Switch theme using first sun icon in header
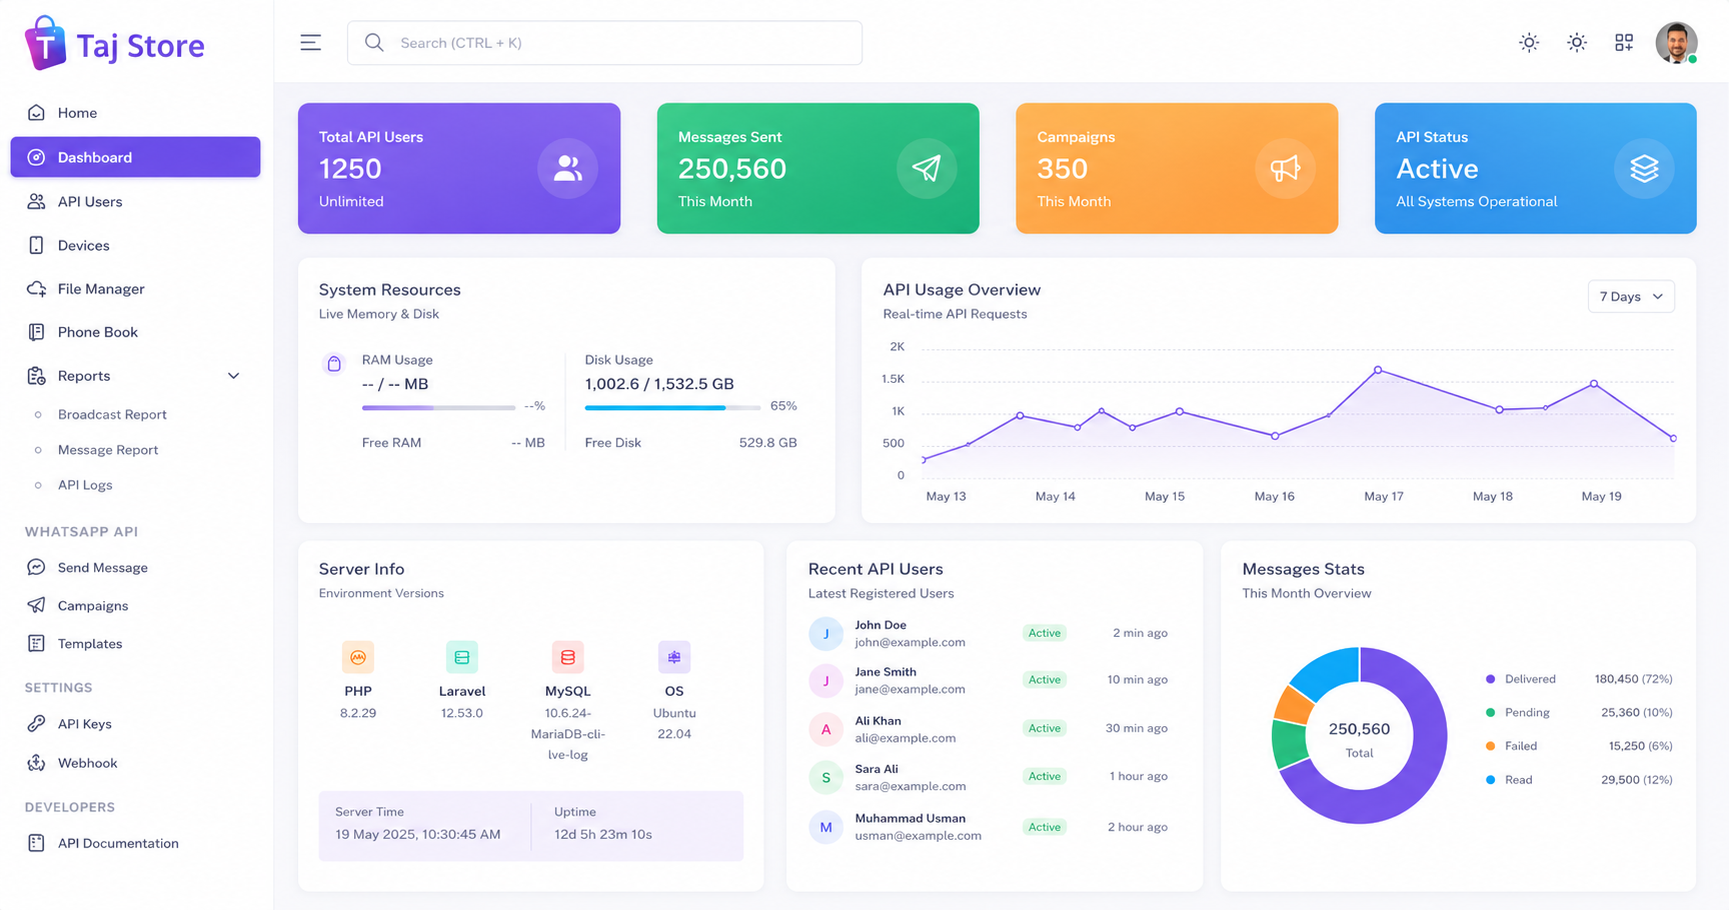1729x910 pixels. [x=1529, y=42]
